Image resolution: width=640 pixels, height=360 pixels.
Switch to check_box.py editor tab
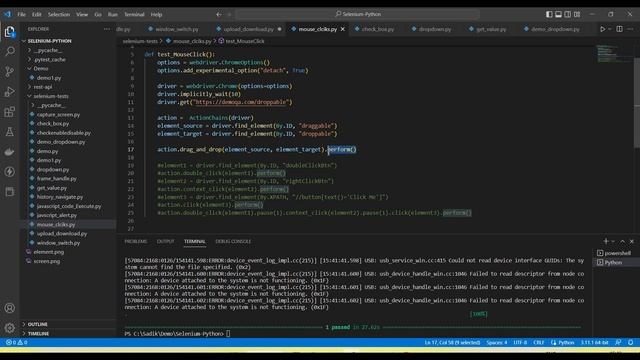(x=378, y=29)
